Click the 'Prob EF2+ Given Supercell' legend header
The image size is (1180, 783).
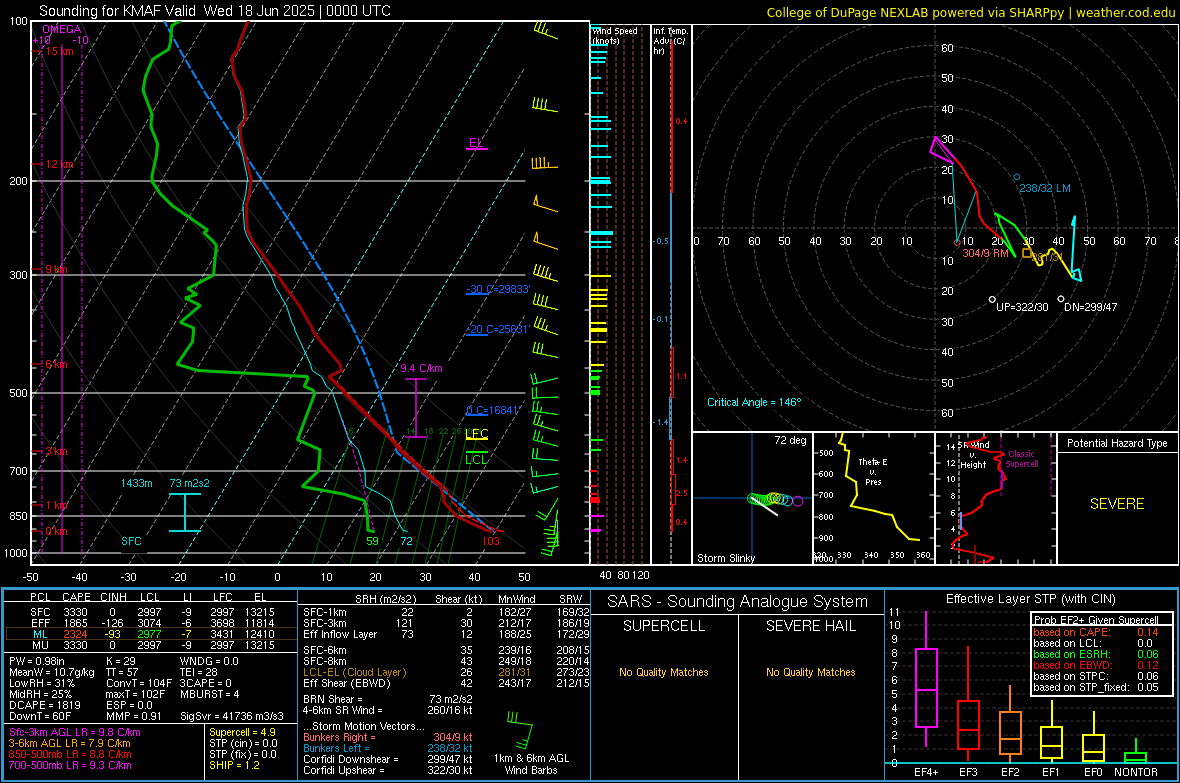click(1096, 620)
